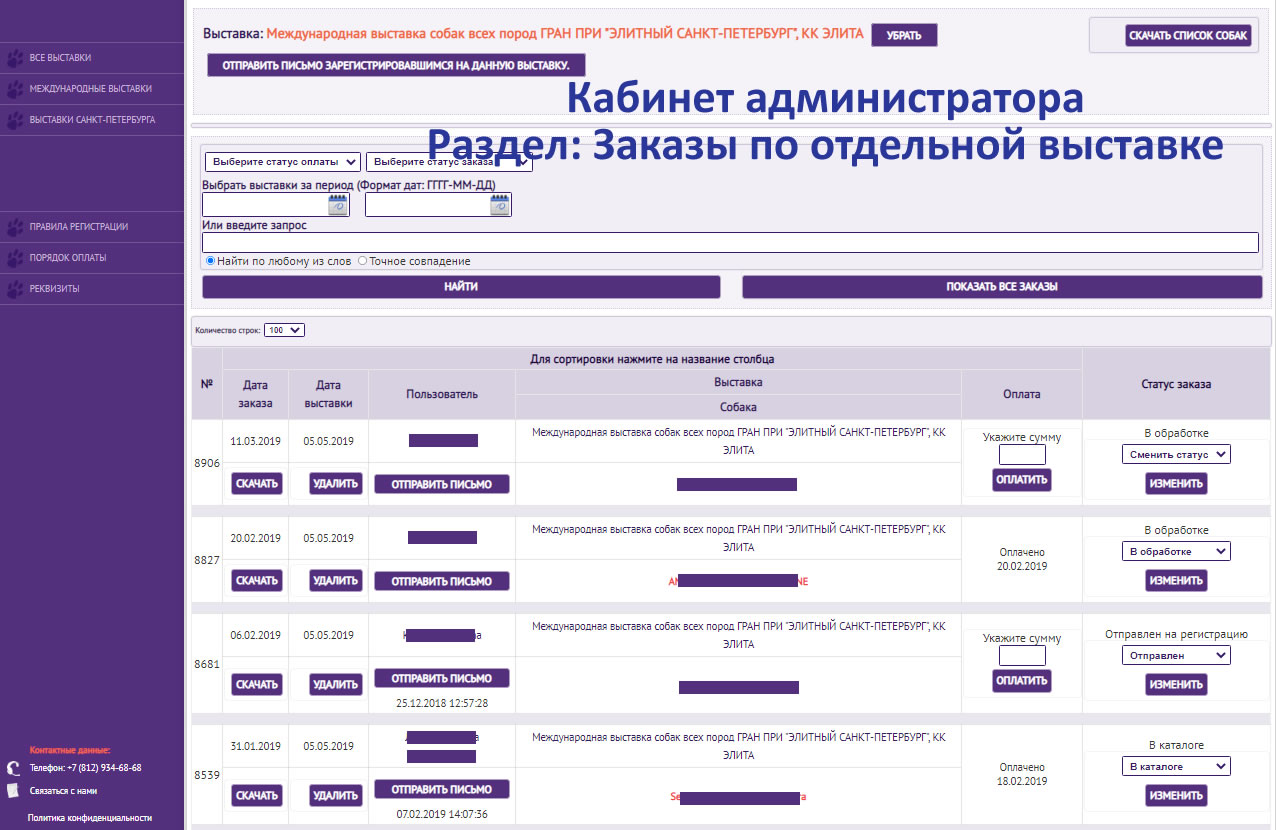
Task: Click 'Скачать список собак' button
Action: click(x=1188, y=36)
